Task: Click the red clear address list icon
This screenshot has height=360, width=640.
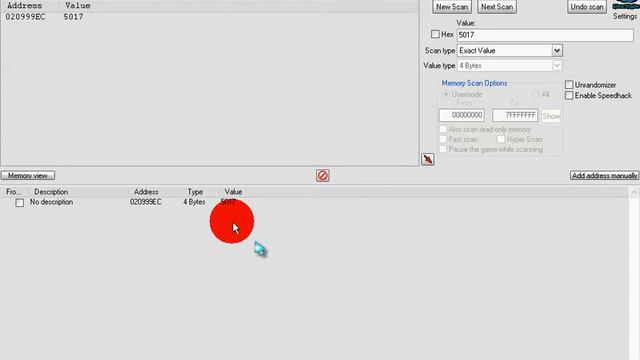Action: click(322, 176)
